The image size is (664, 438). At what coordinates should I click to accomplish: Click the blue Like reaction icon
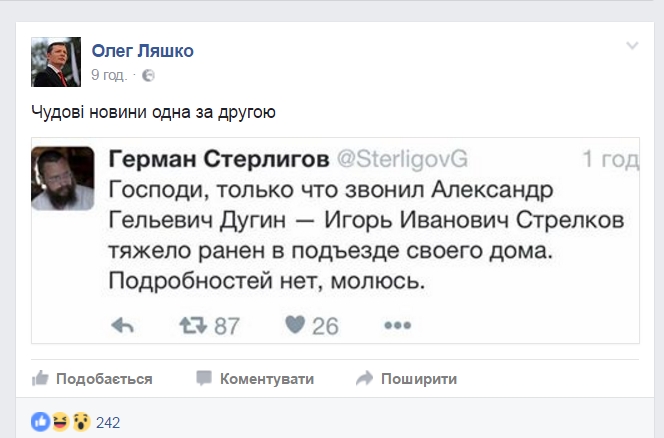(x=40, y=422)
